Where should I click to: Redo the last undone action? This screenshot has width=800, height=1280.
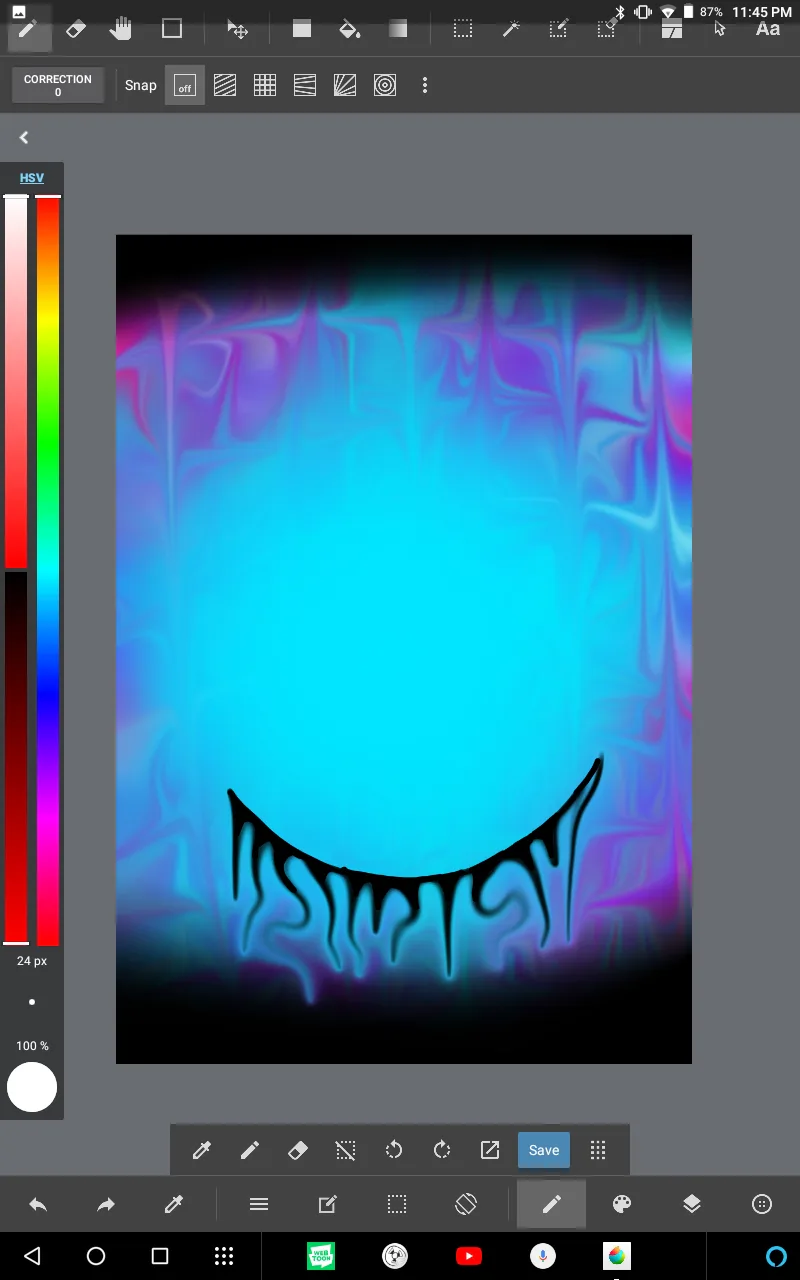click(106, 1205)
